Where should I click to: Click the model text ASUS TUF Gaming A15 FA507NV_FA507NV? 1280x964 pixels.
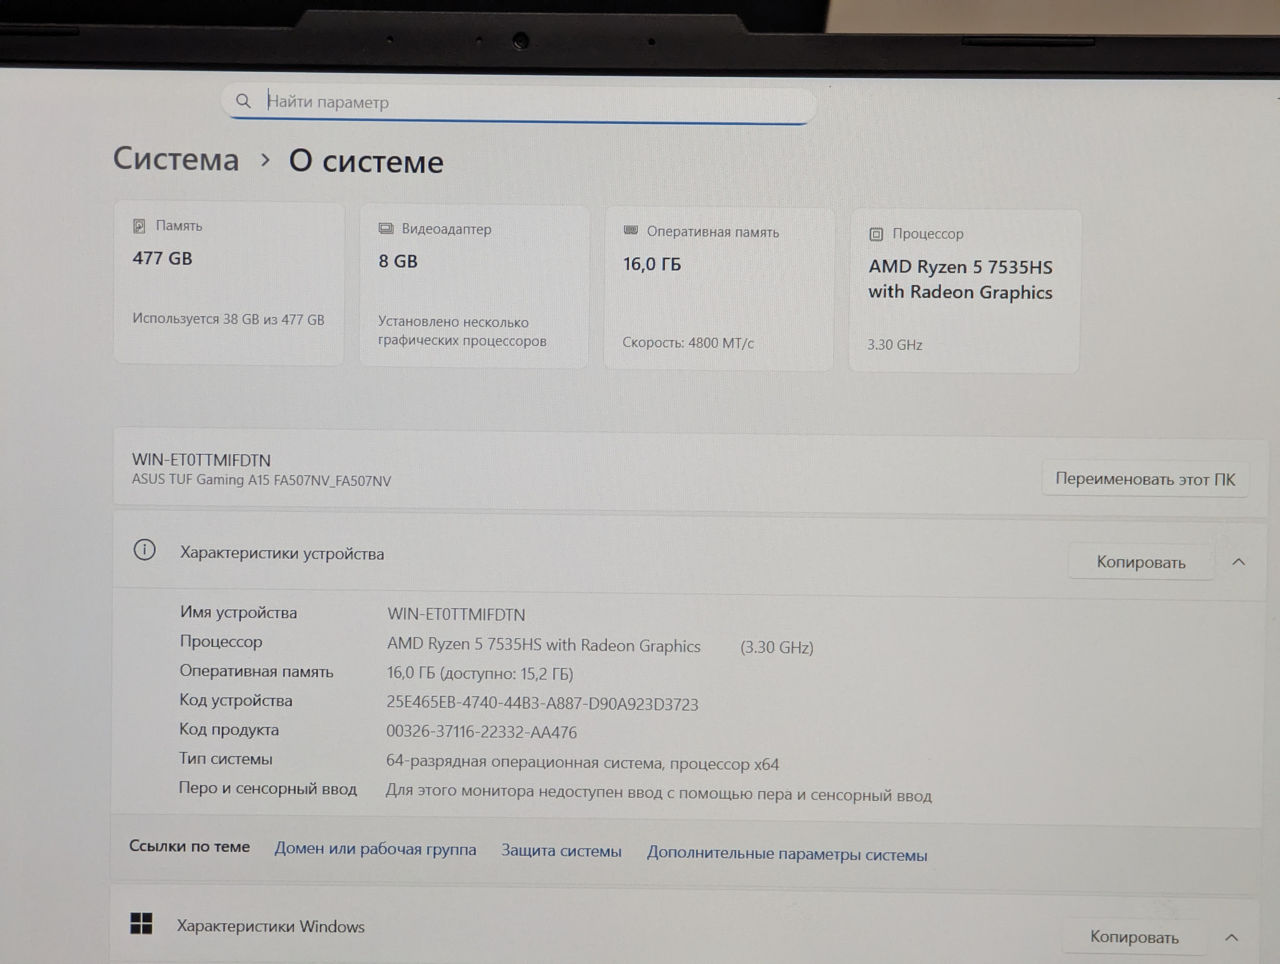pos(261,480)
